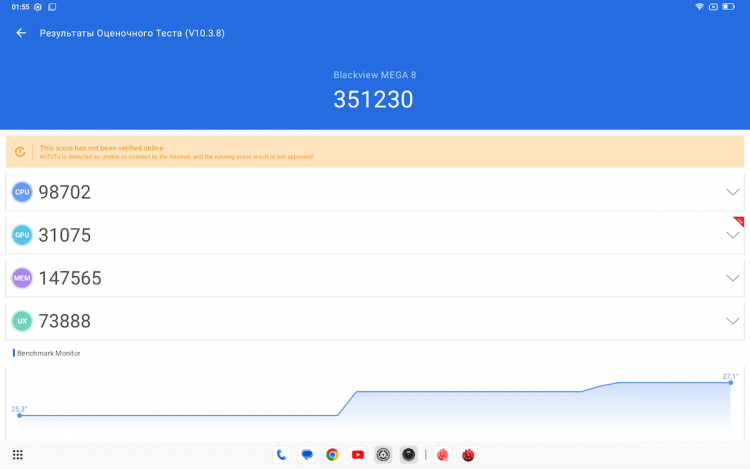Image resolution: width=750 pixels, height=469 pixels.
Task: Expand the GPU 31075 score details
Action: (733, 235)
